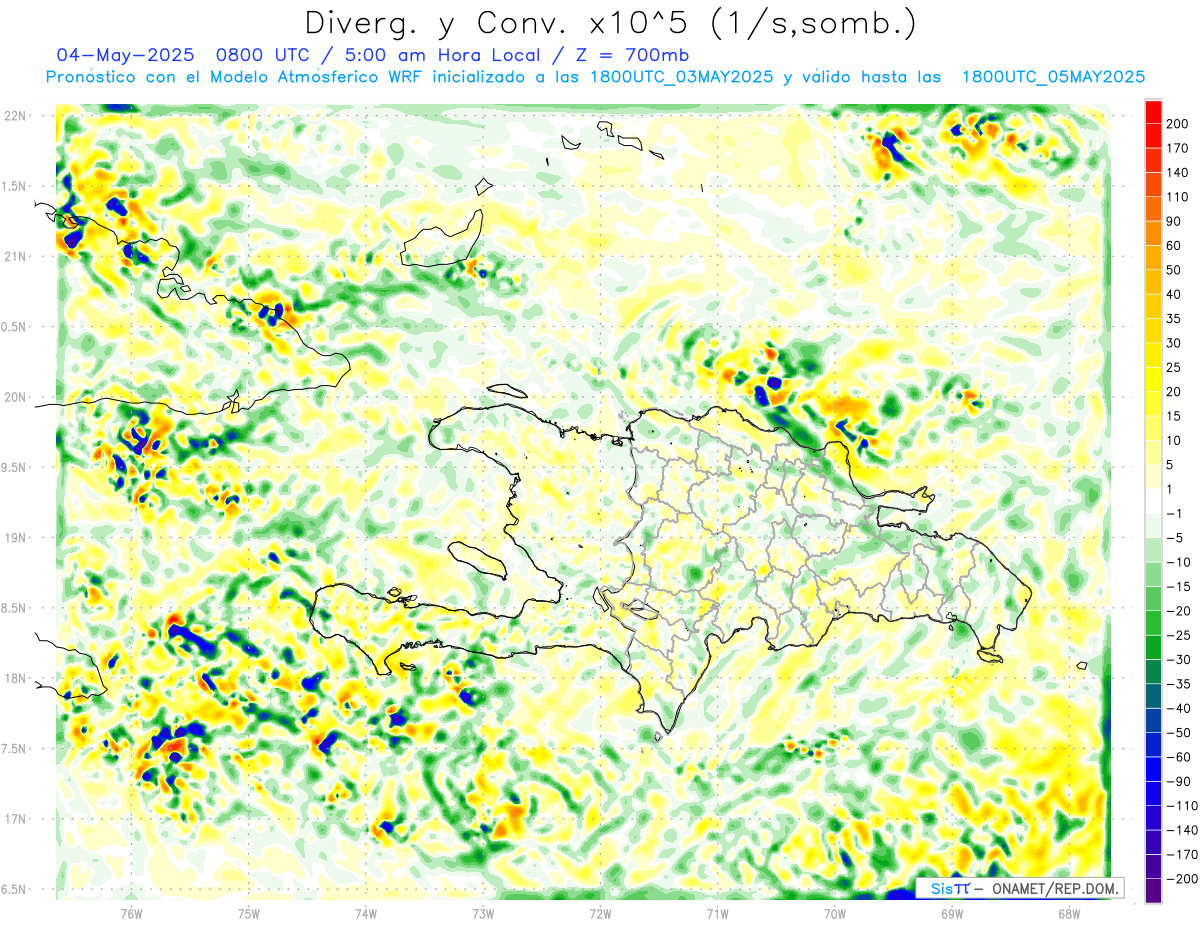Click the '-40' color scale label
Image resolution: width=1200 pixels, height=927 pixels.
tap(1178, 708)
